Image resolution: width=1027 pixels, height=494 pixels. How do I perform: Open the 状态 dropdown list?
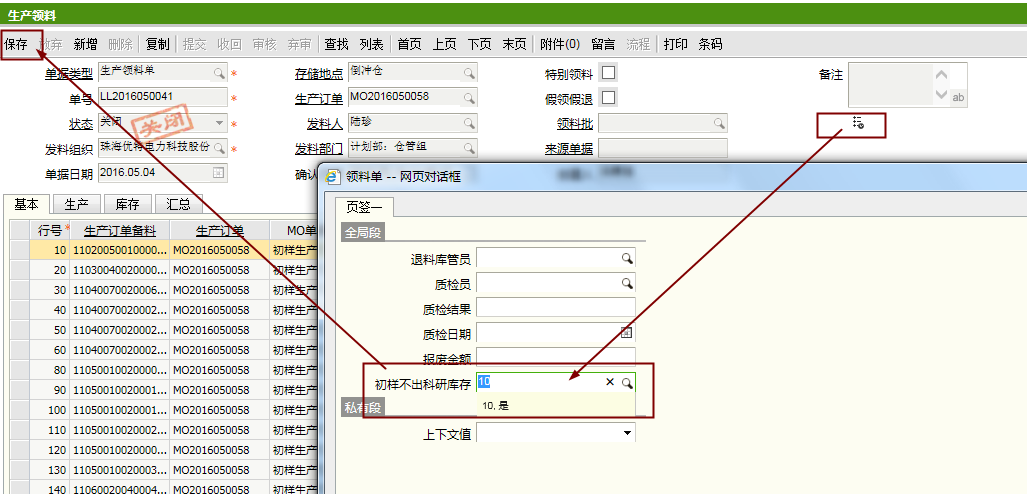click(219, 123)
